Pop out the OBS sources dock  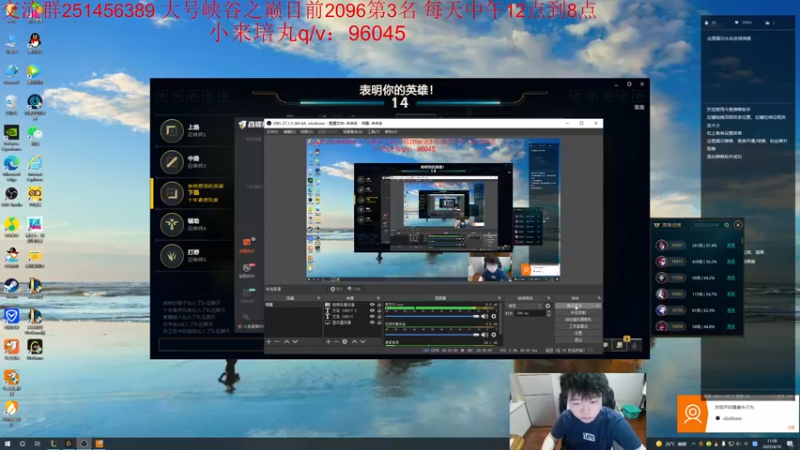tap(378, 298)
